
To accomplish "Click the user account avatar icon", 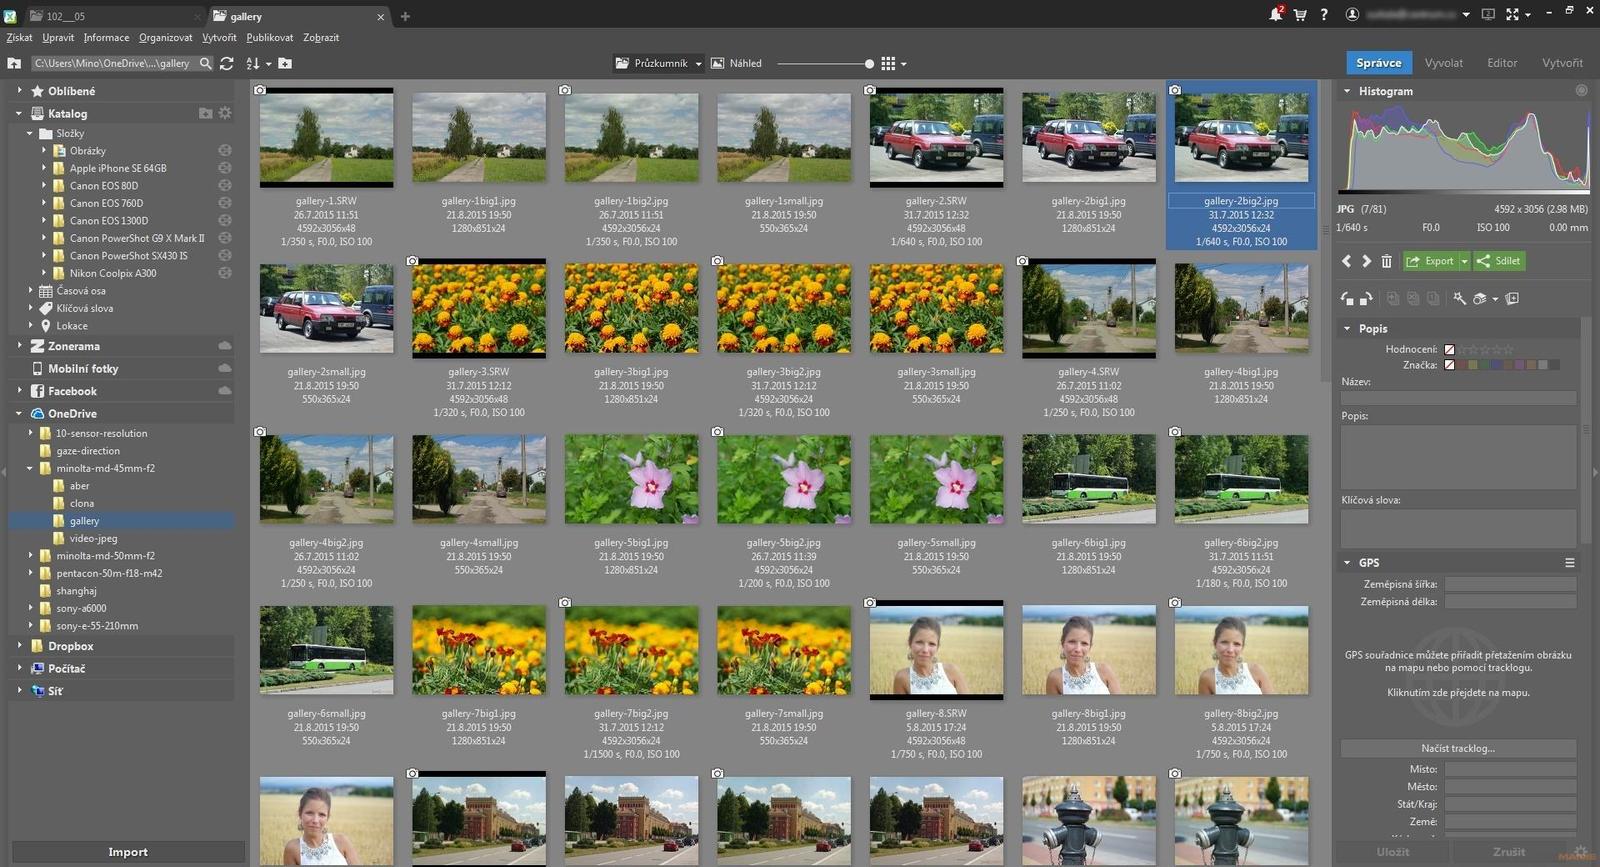I will tap(1352, 14).
